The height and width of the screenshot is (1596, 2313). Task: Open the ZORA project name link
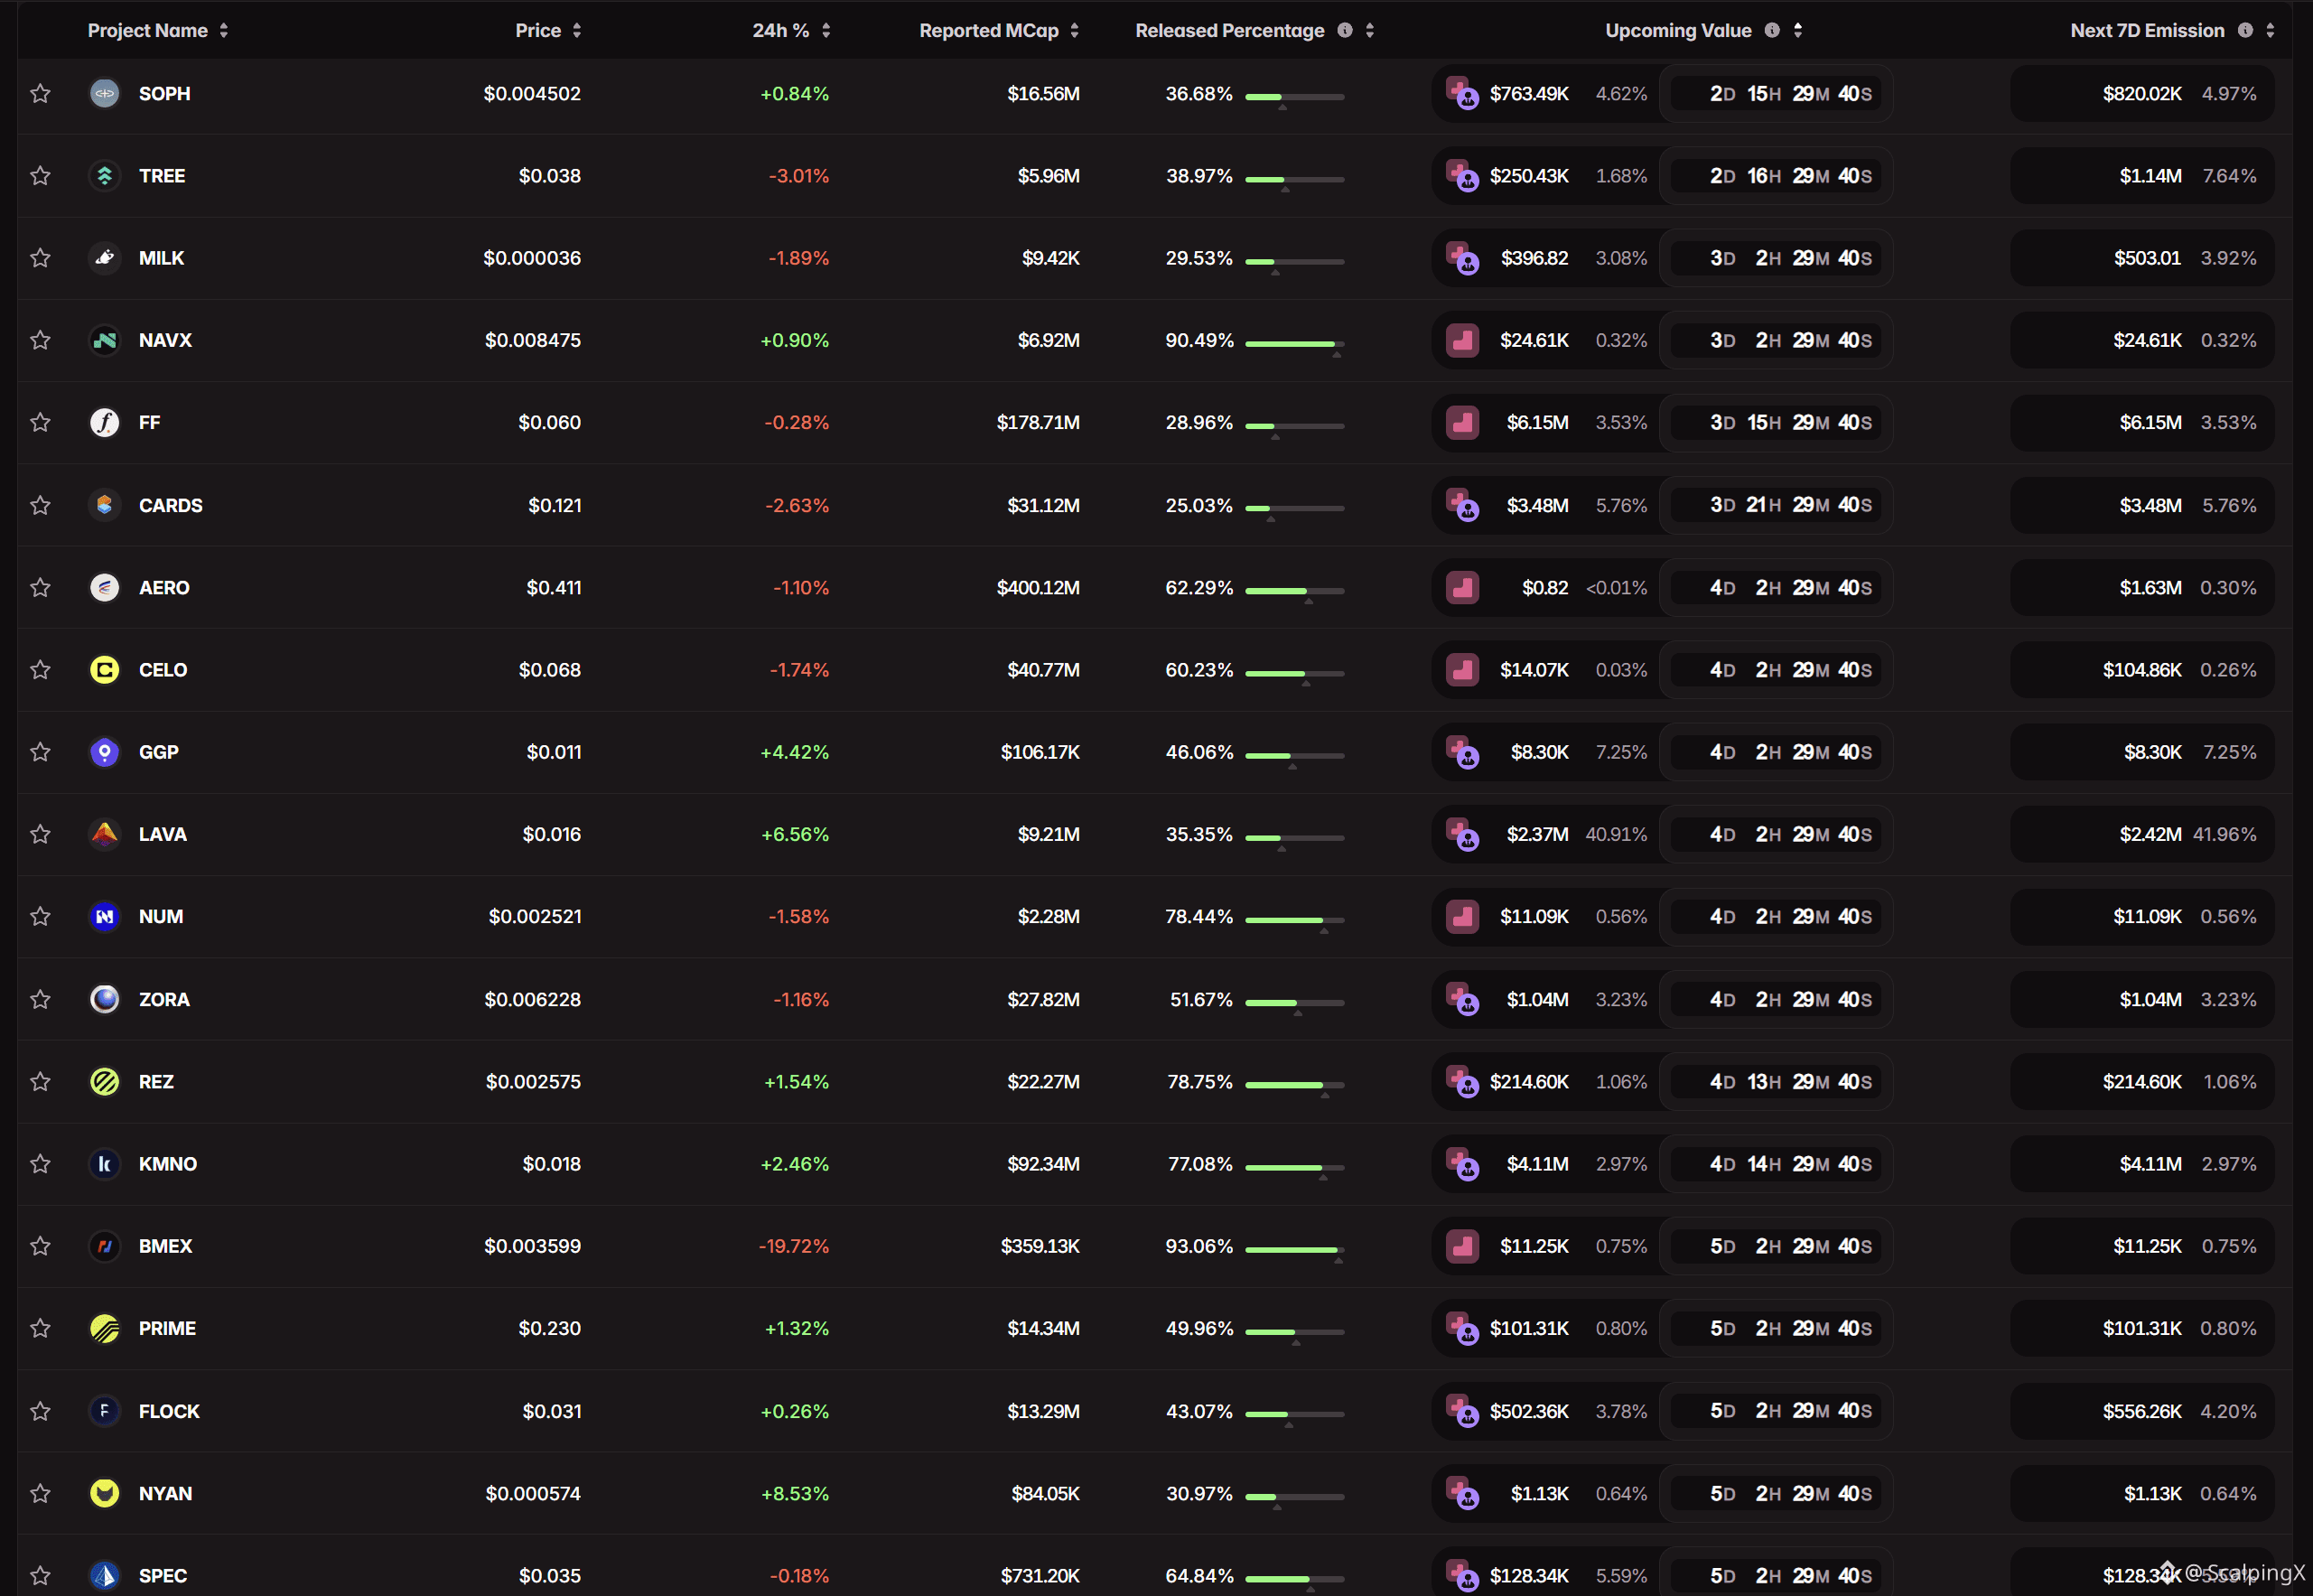point(164,999)
